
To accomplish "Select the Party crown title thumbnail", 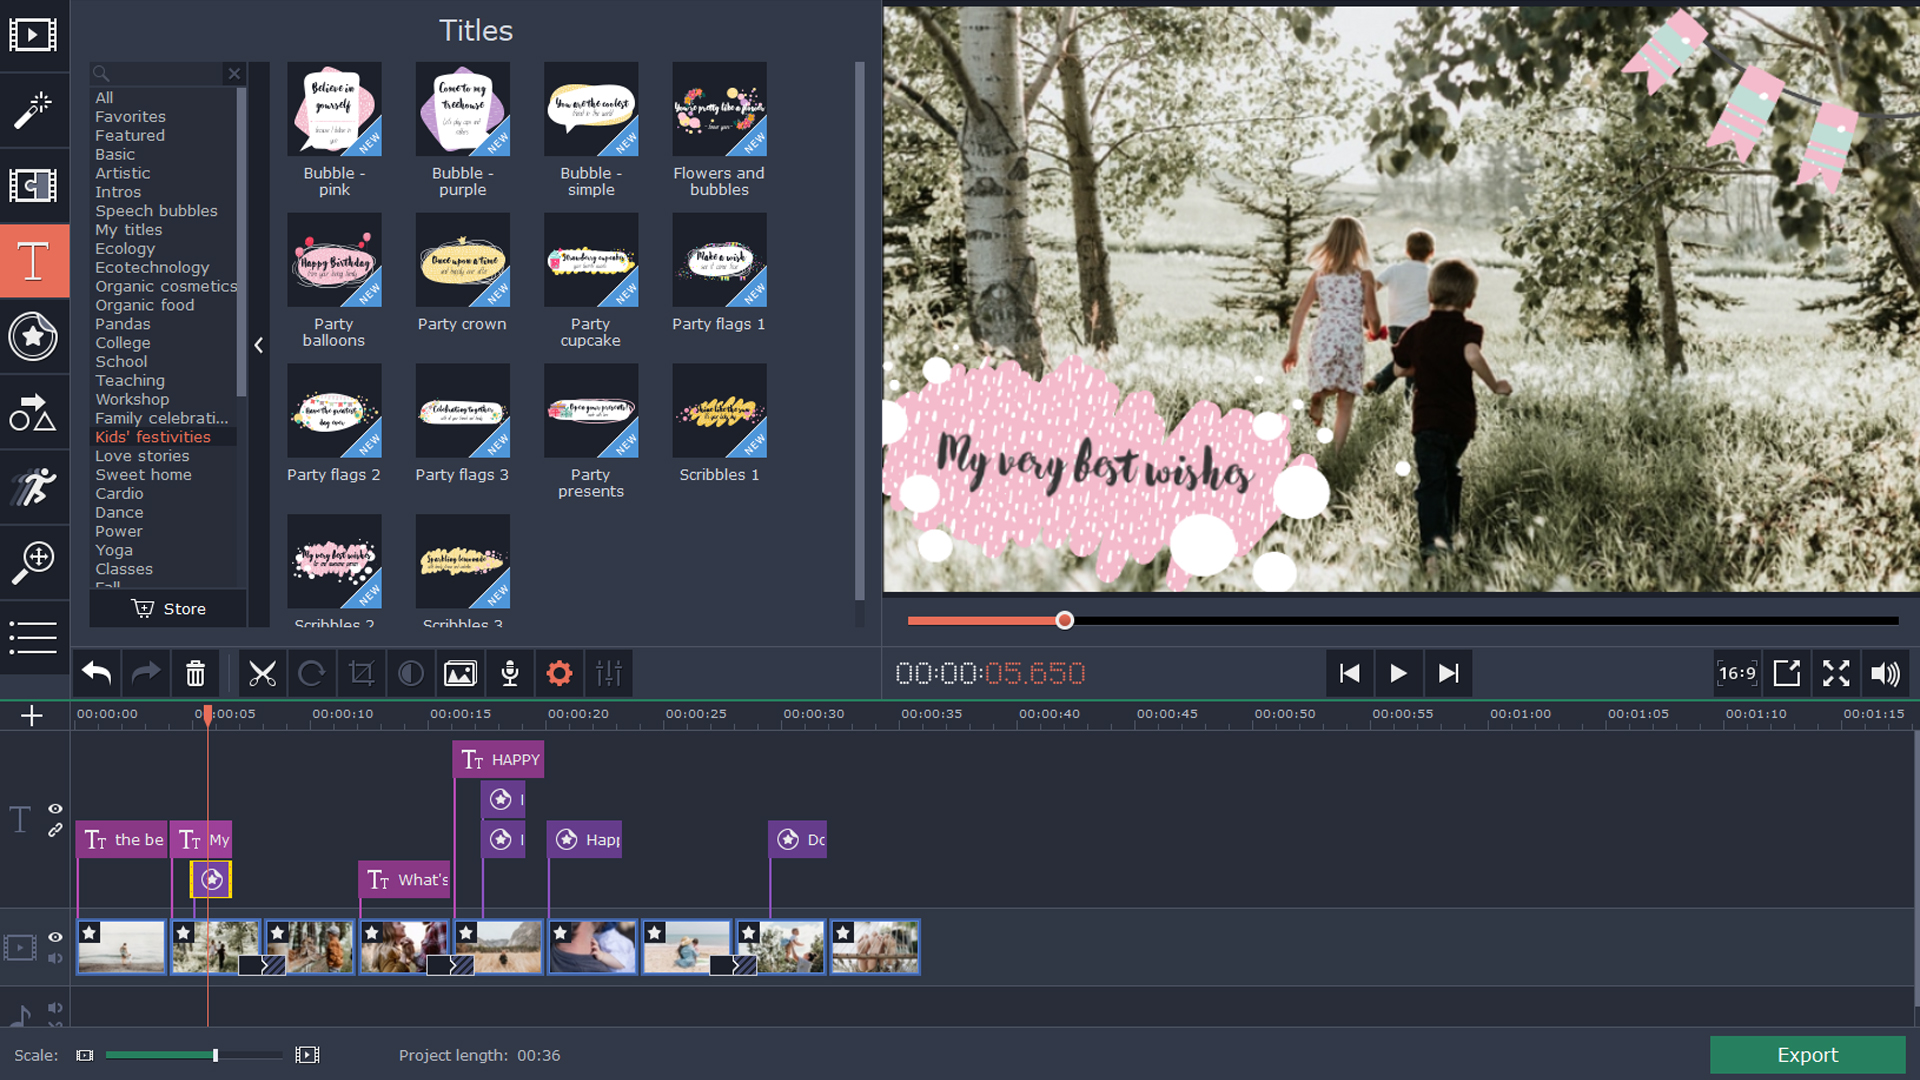I will (462, 260).
